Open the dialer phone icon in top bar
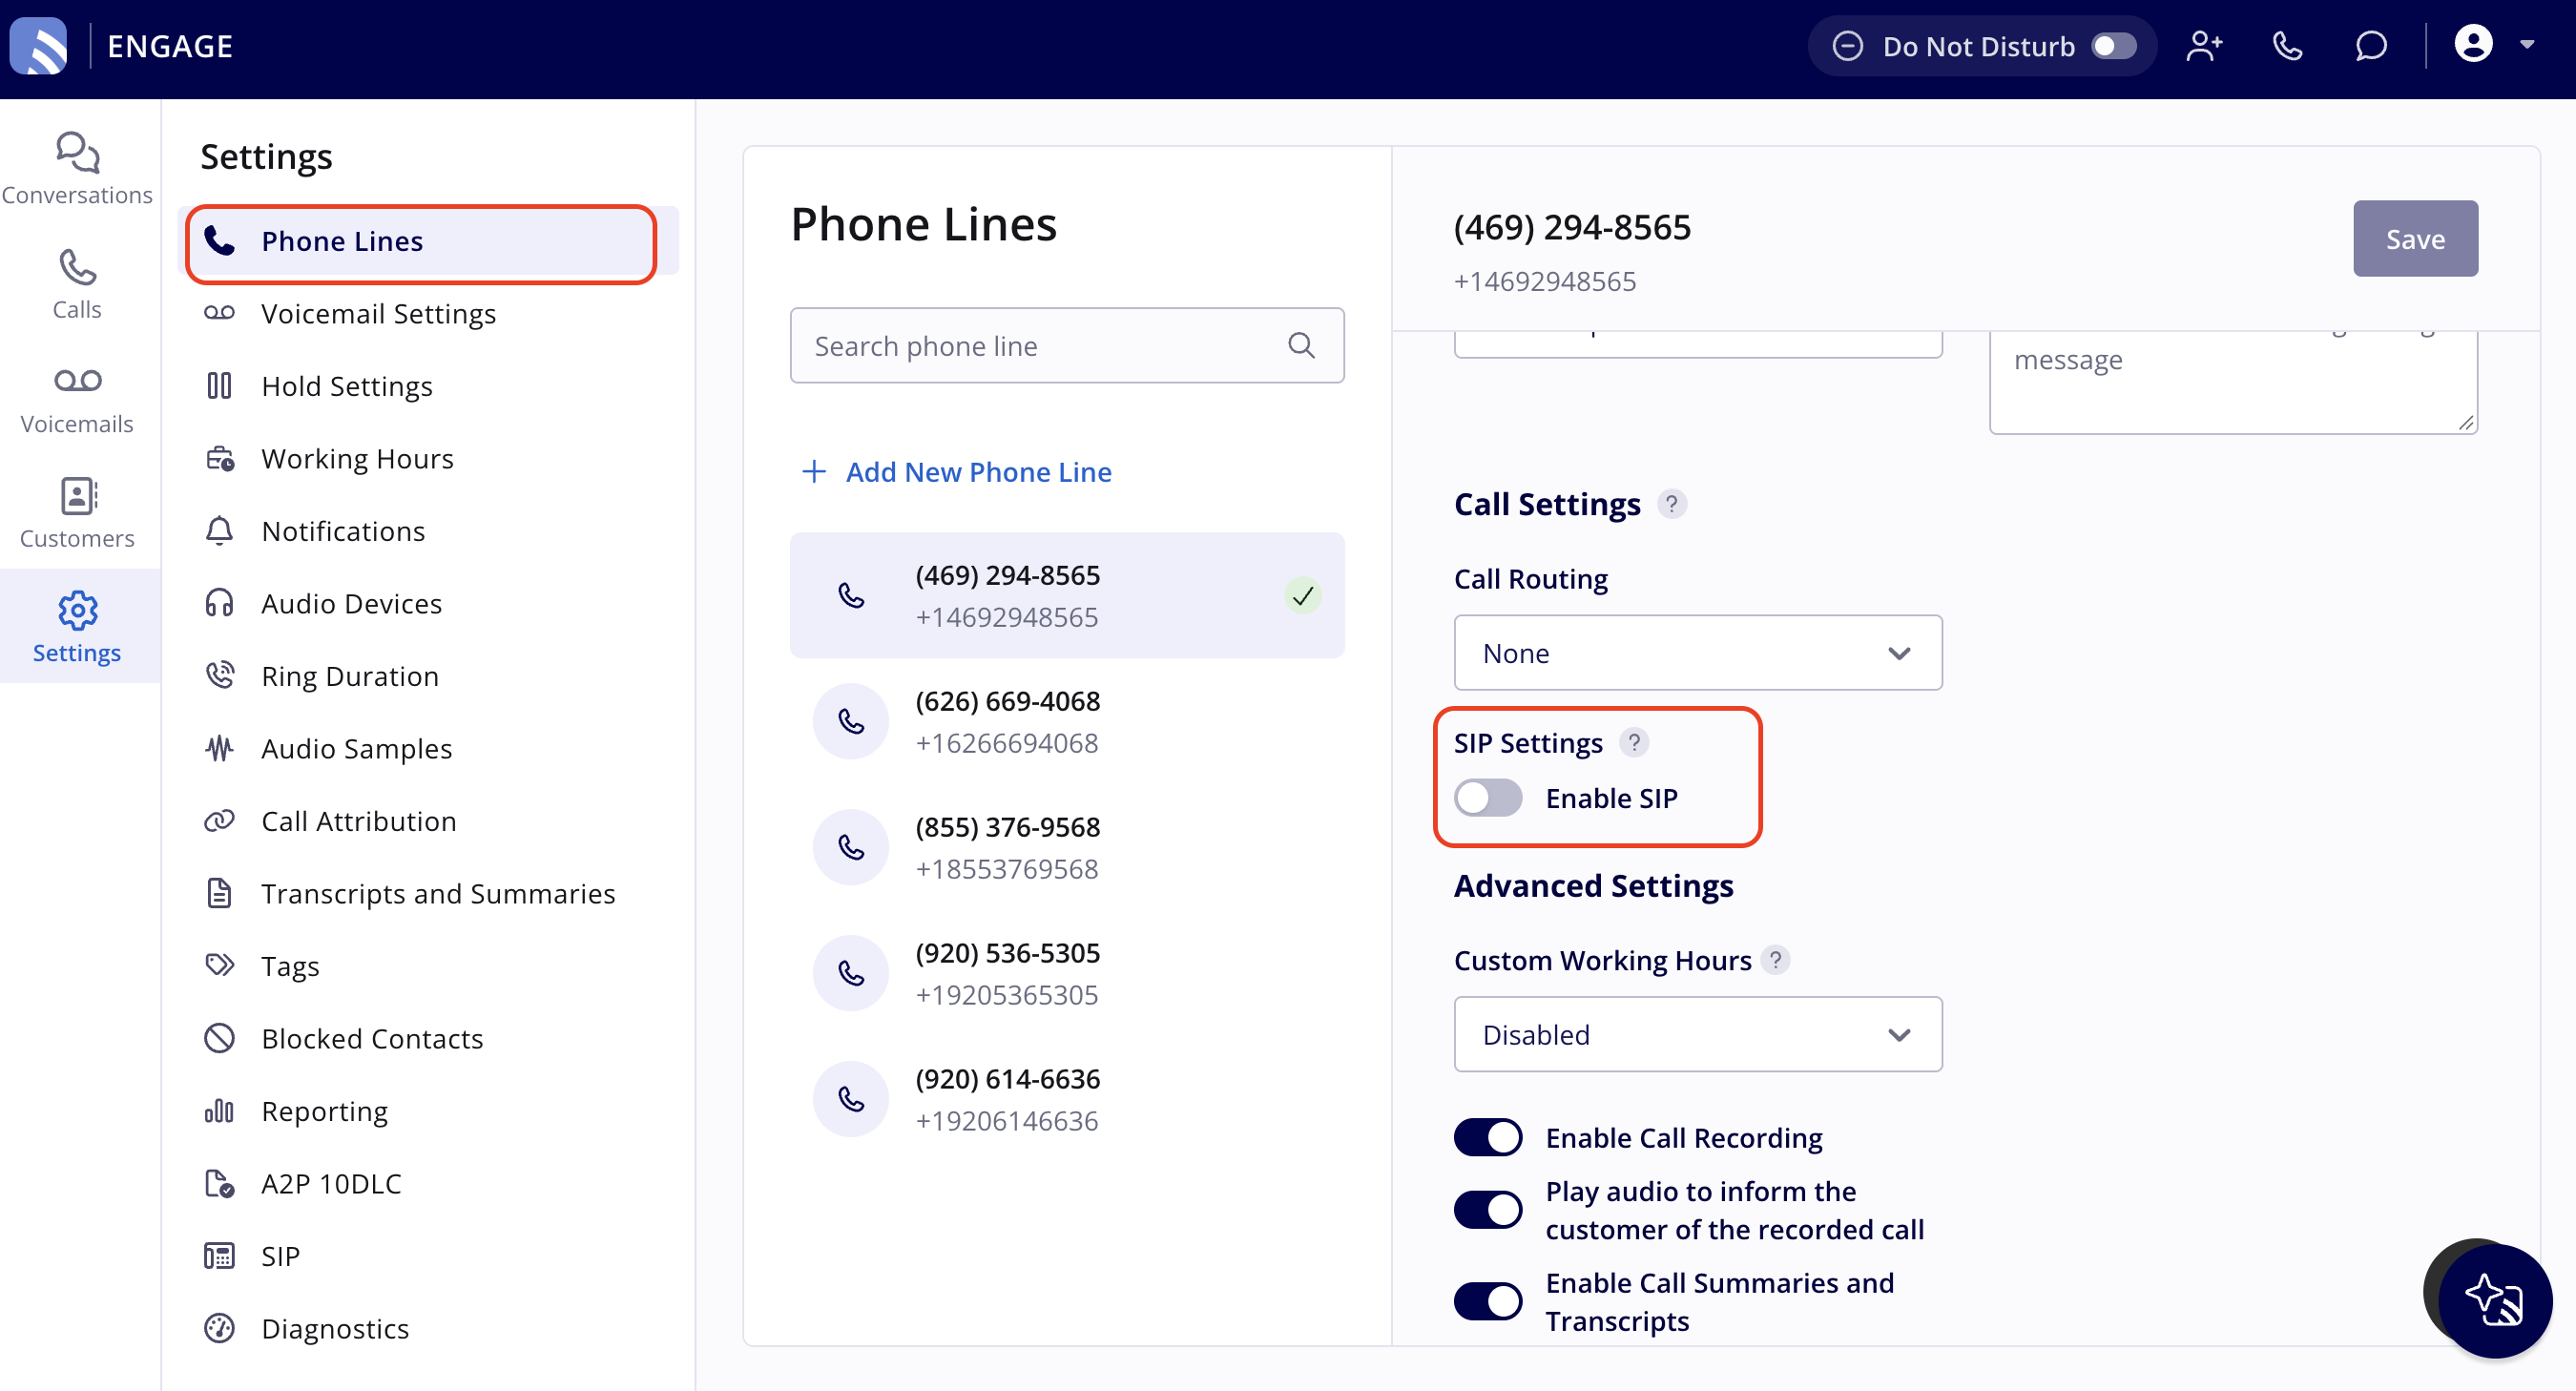2576x1391 pixels. point(2287,46)
